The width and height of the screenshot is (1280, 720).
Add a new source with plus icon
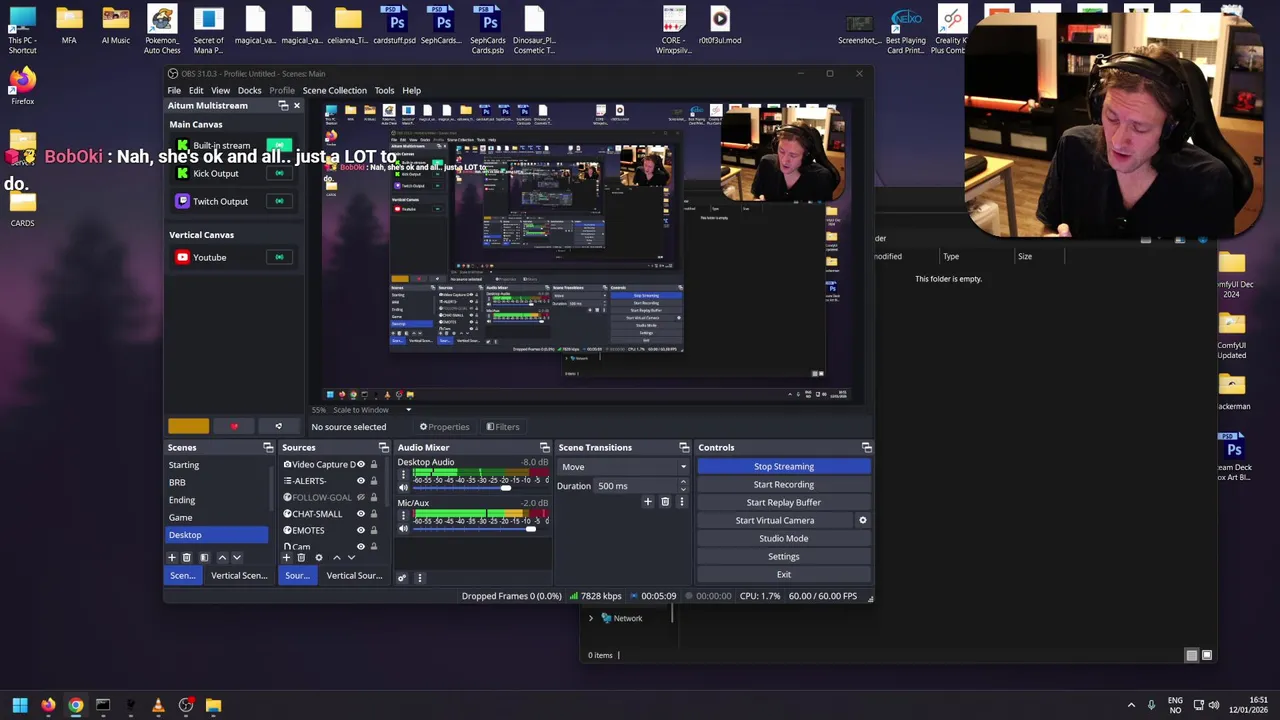click(286, 557)
